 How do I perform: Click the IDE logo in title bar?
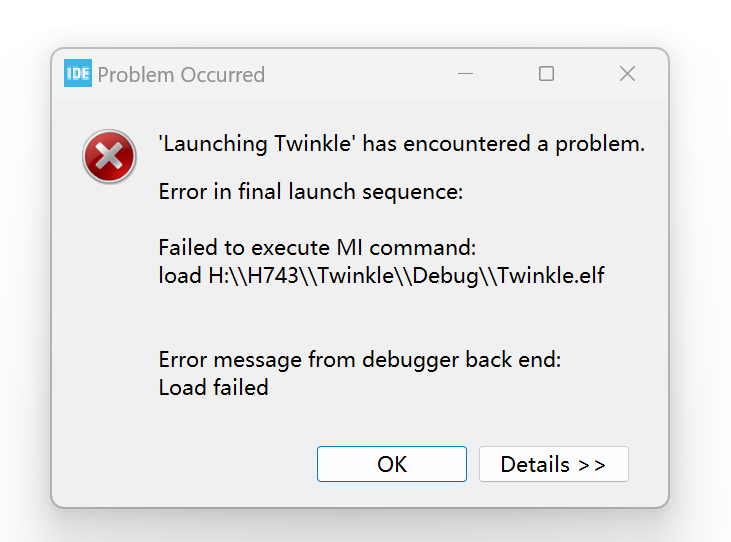click(x=77, y=73)
